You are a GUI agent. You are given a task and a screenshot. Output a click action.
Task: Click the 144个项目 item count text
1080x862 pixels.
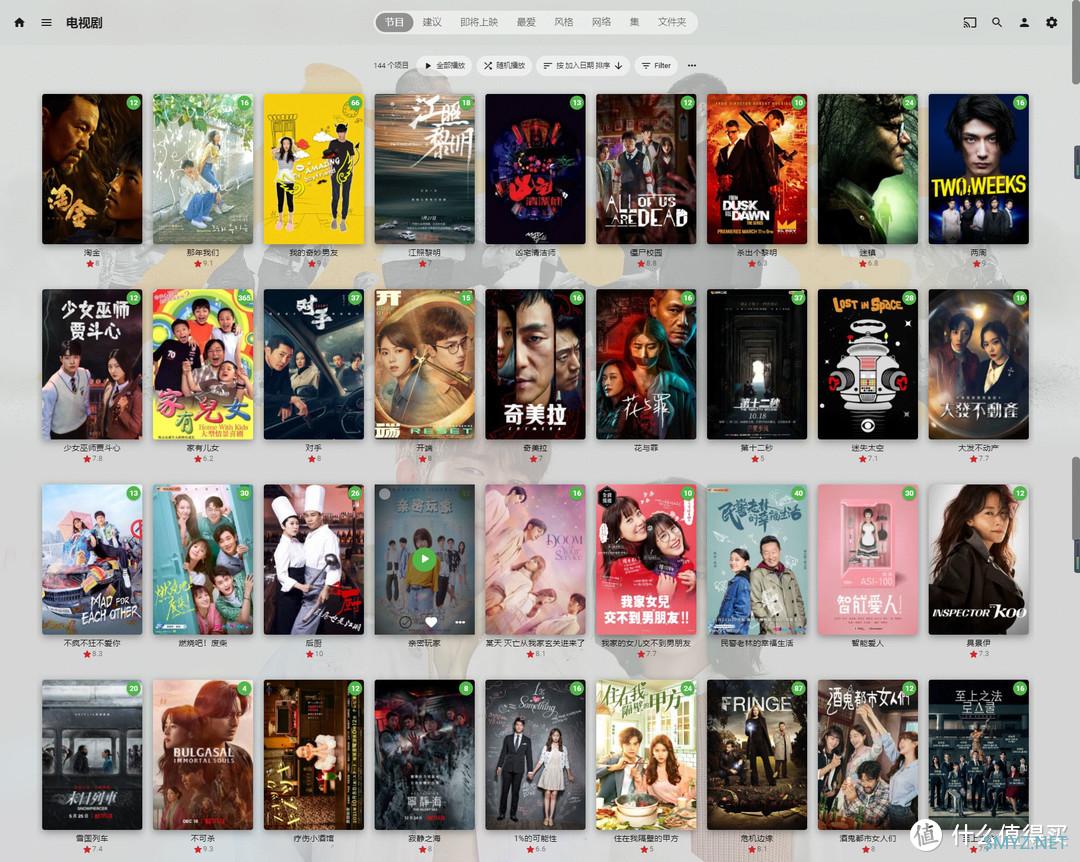391,65
